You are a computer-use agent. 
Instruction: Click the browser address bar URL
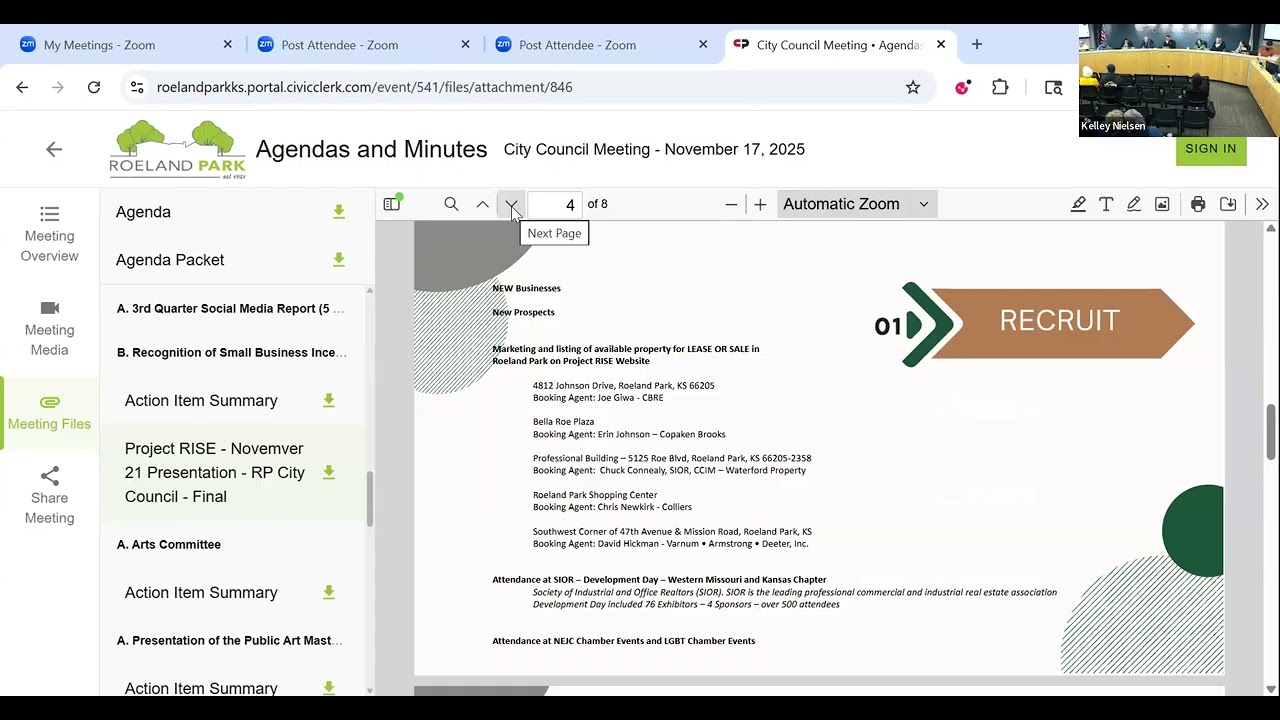pyautogui.click(x=365, y=88)
